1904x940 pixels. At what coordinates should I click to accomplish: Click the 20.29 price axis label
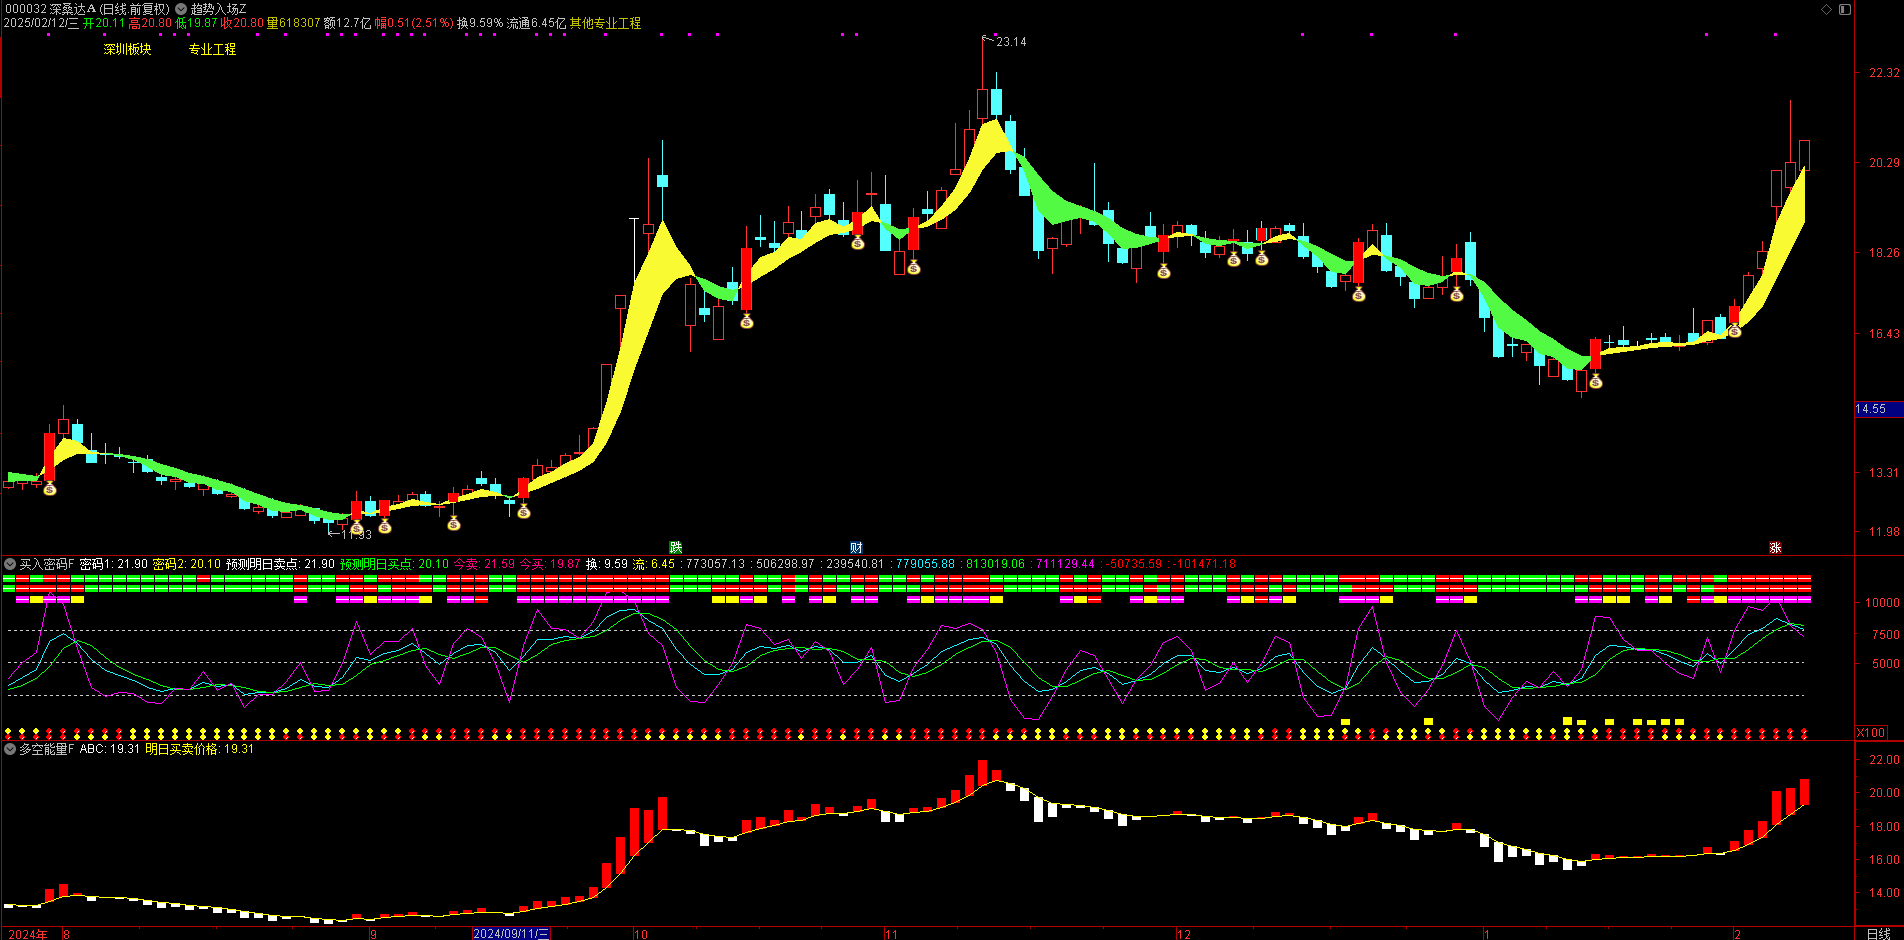tap(1884, 162)
